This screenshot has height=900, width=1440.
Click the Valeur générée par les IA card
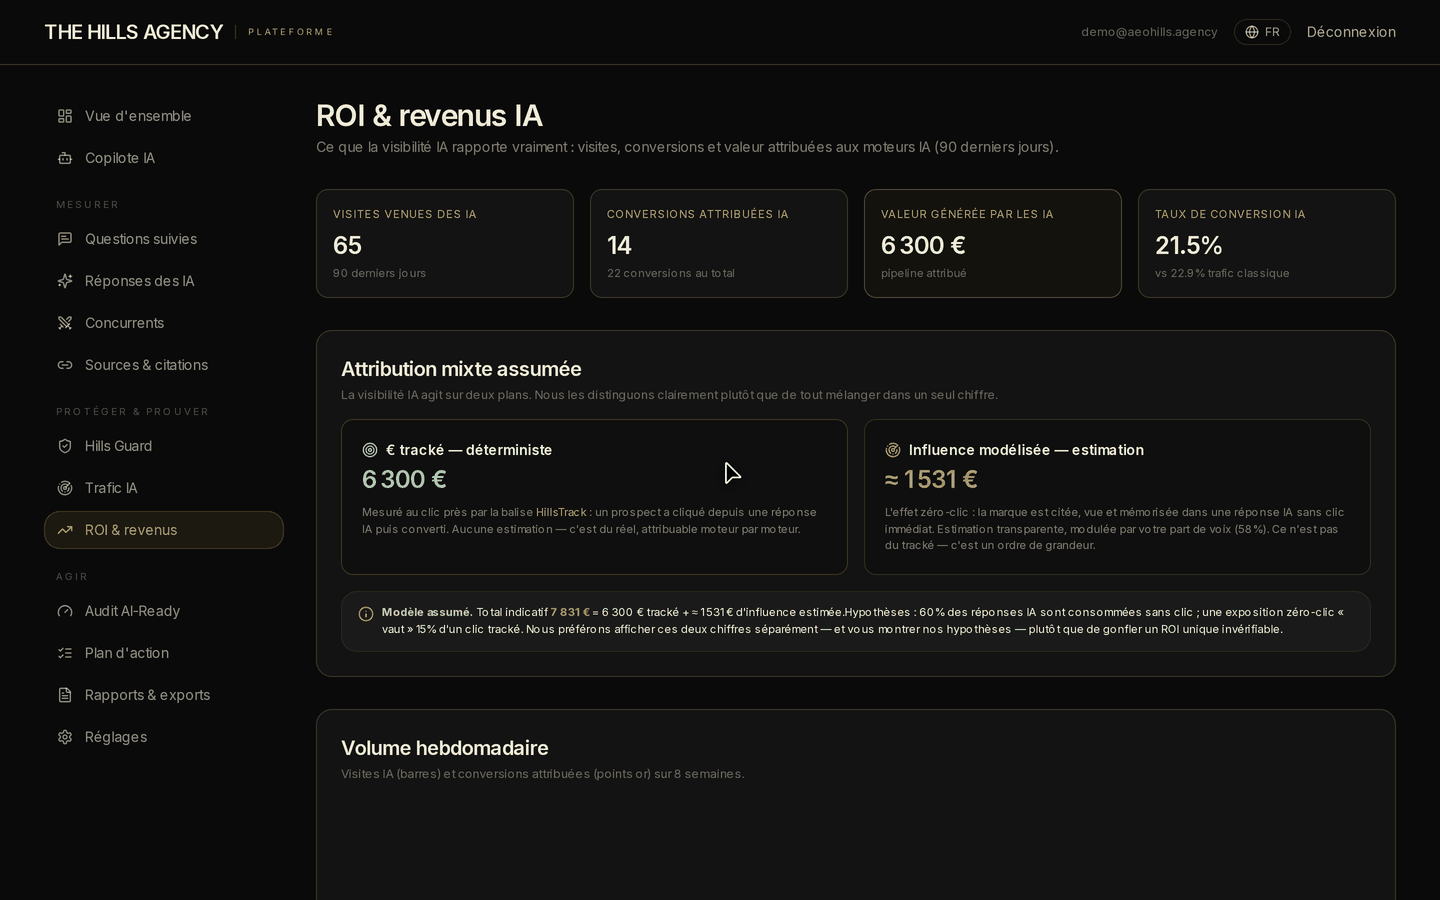pyautogui.click(x=993, y=243)
